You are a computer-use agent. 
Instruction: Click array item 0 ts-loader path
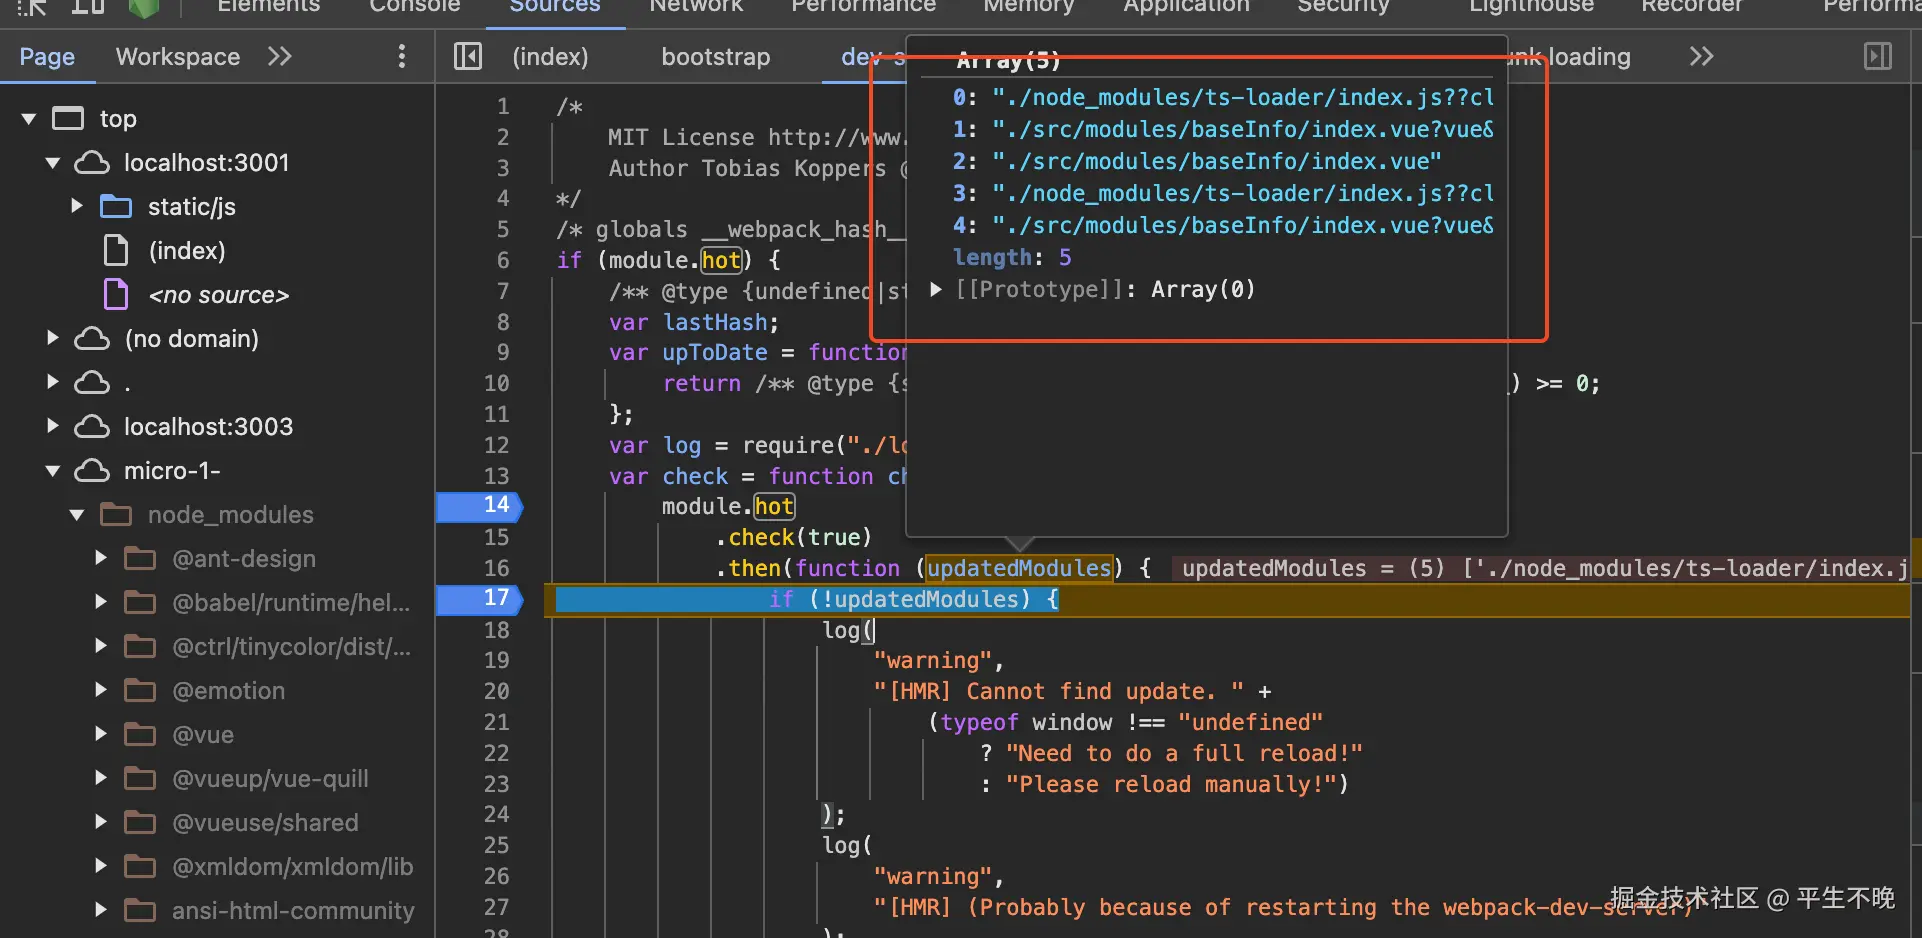pos(1243,97)
